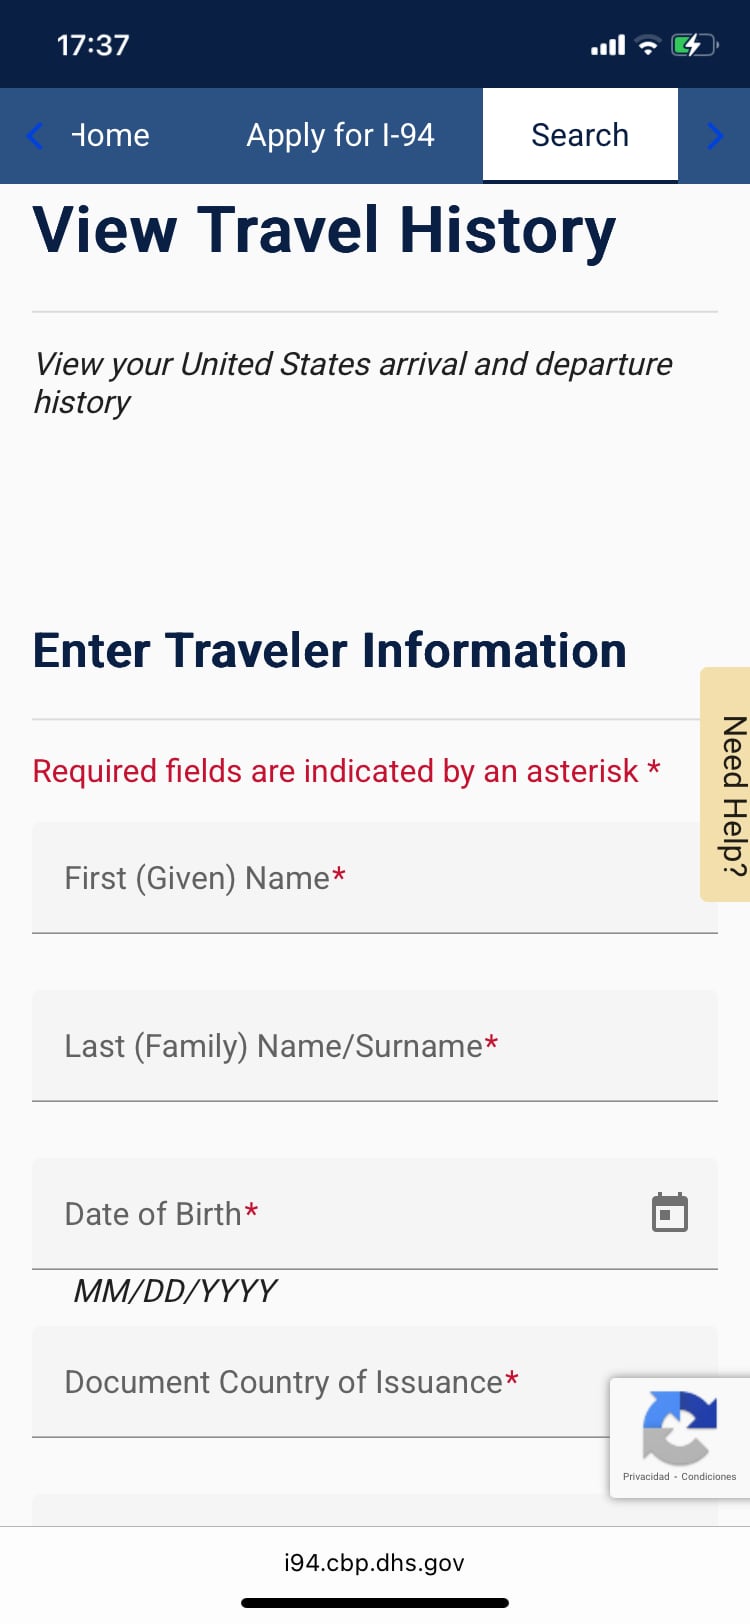Open the Date of Birth calendar picker
The width and height of the screenshot is (750, 1624).
(x=670, y=1213)
